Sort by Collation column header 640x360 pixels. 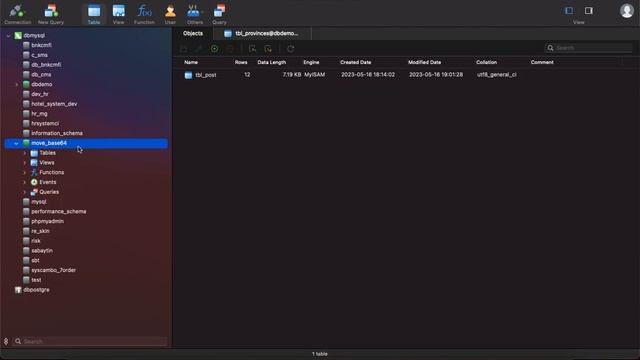click(x=487, y=62)
